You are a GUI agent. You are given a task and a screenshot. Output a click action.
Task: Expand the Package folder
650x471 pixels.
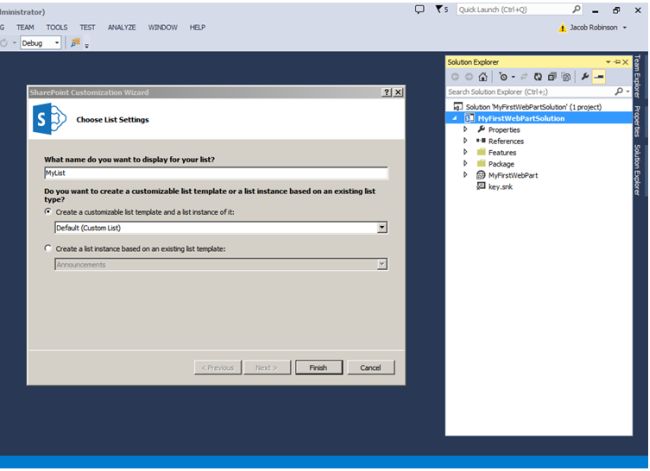465,163
